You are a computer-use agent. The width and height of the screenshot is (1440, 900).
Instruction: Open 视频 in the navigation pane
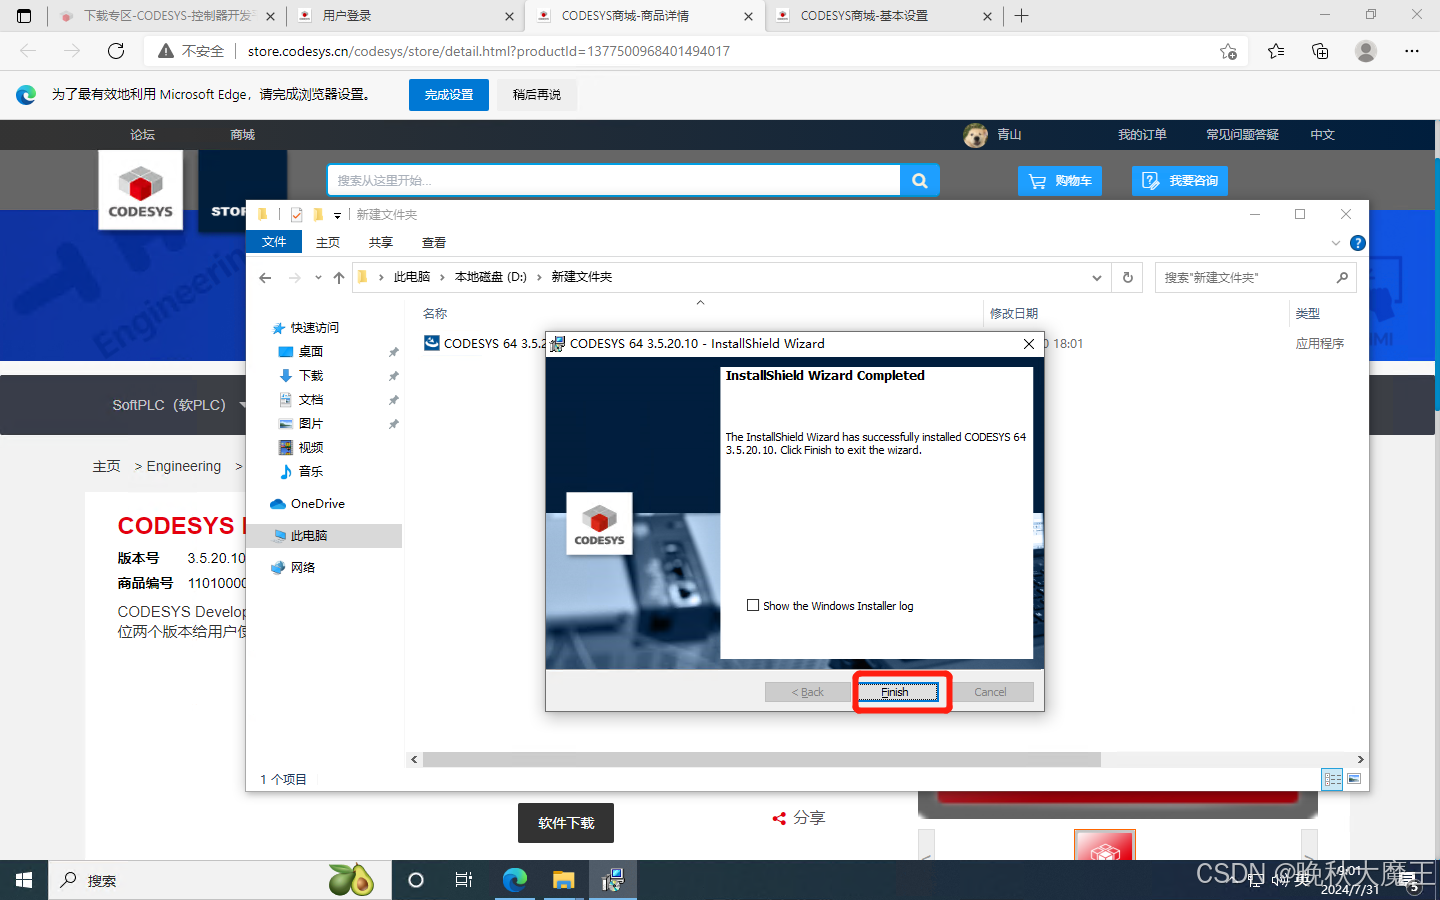(x=310, y=448)
